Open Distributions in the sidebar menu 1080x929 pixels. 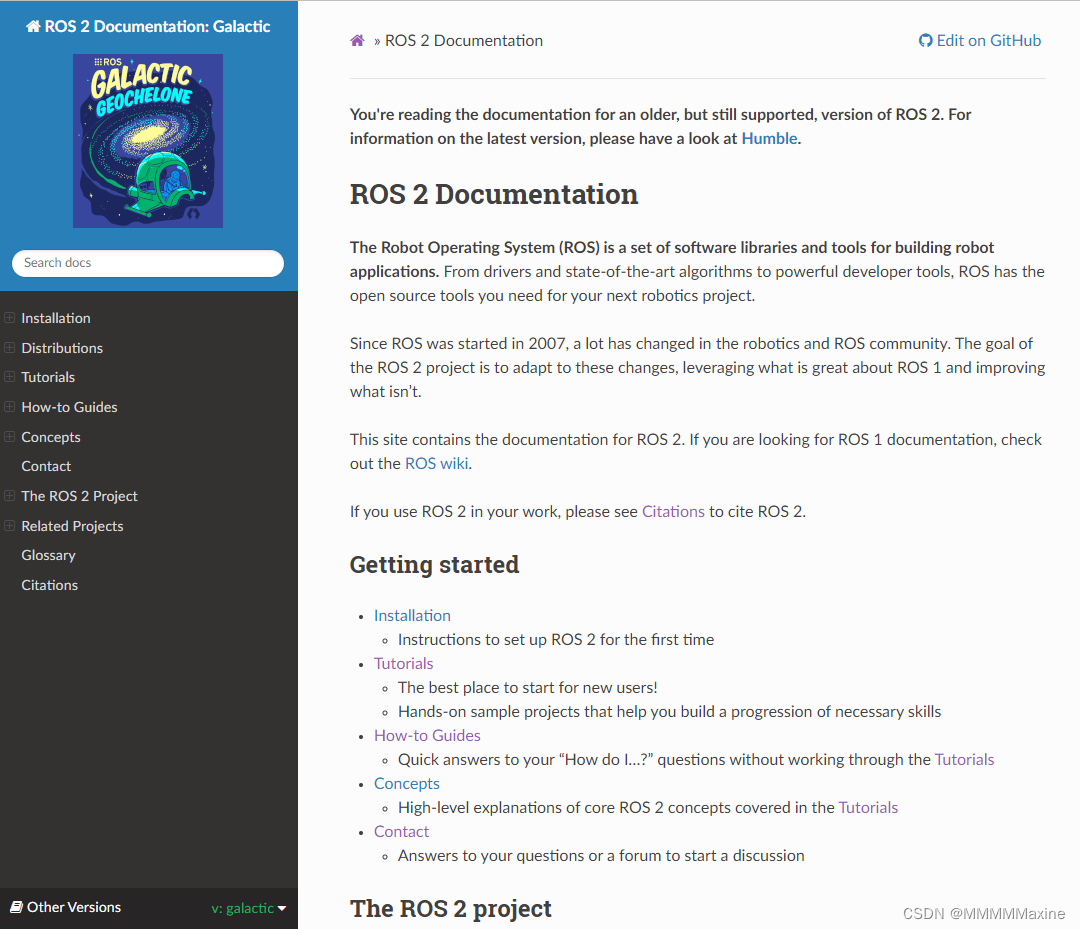point(62,348)
